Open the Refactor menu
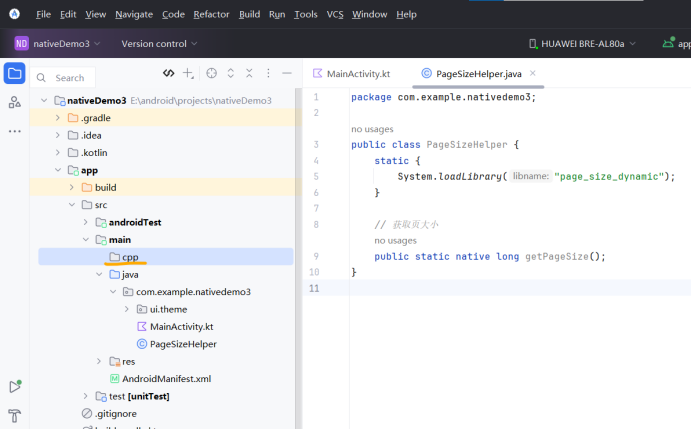This screenshot has width=692, height=430. (x=211, y=15)
